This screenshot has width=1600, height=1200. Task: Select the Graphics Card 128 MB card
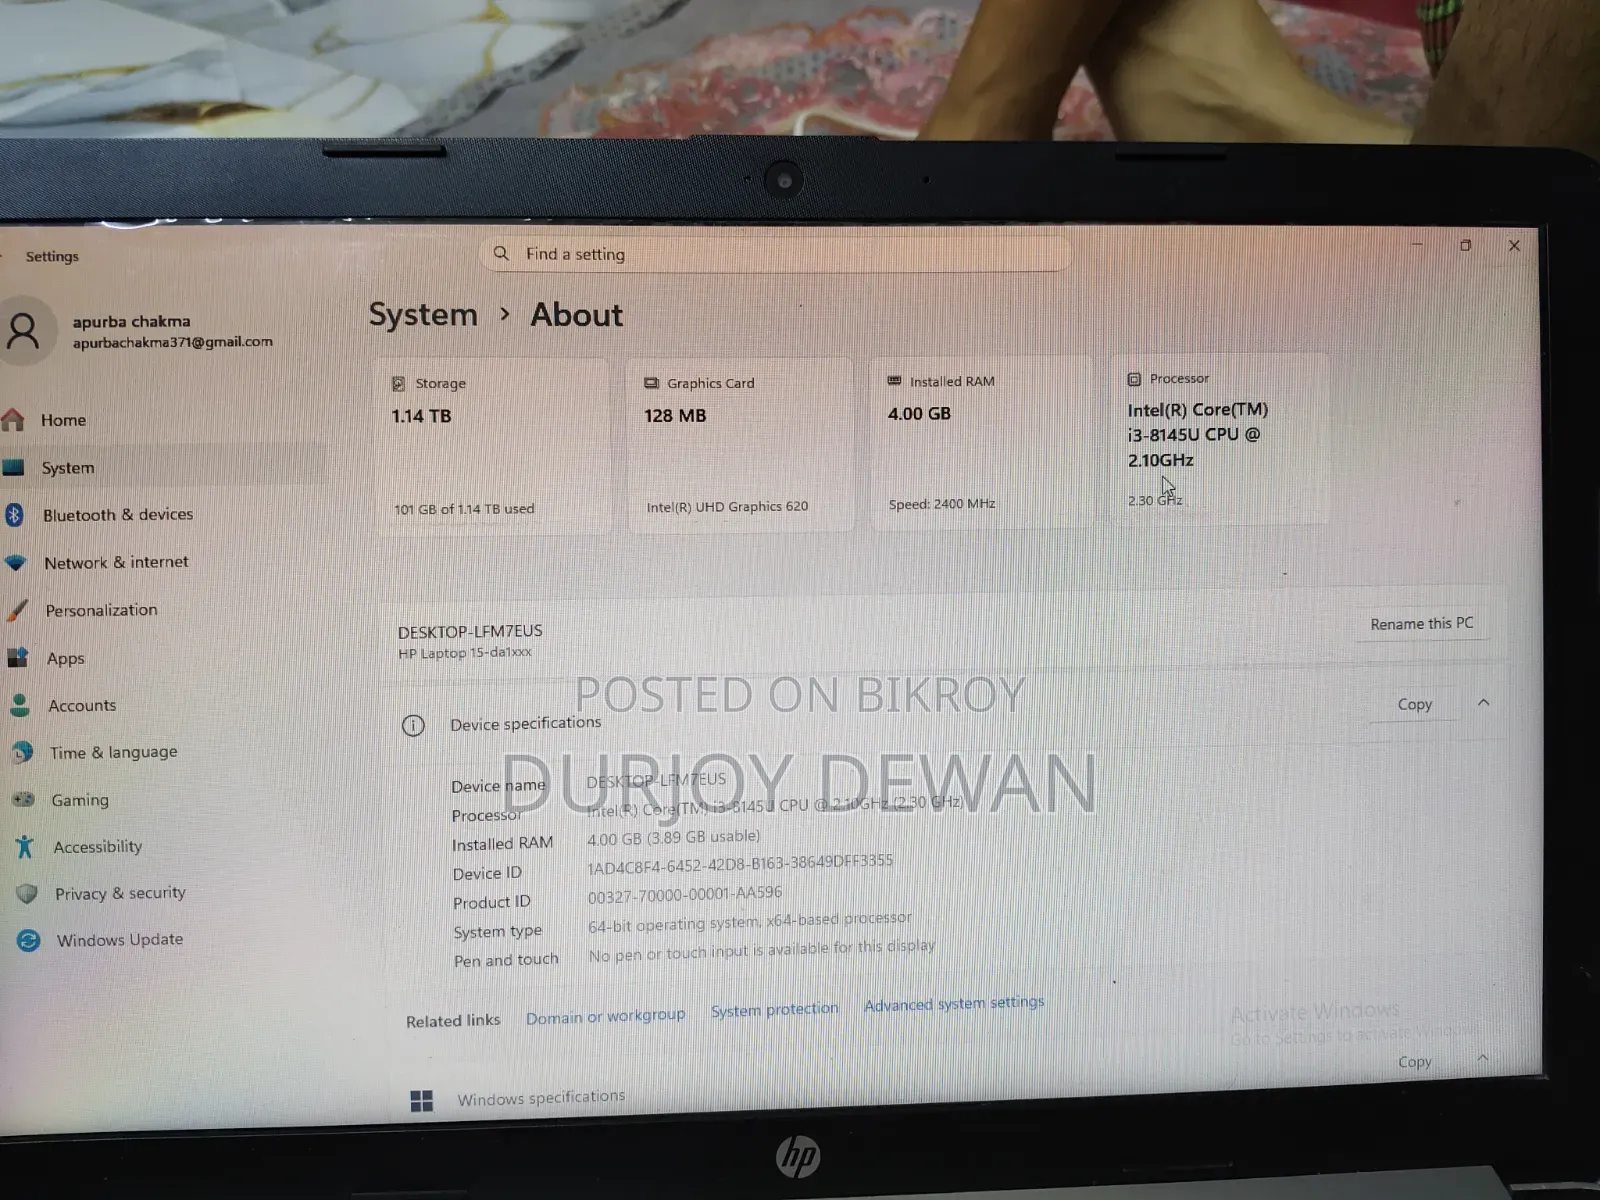(740, 444)
